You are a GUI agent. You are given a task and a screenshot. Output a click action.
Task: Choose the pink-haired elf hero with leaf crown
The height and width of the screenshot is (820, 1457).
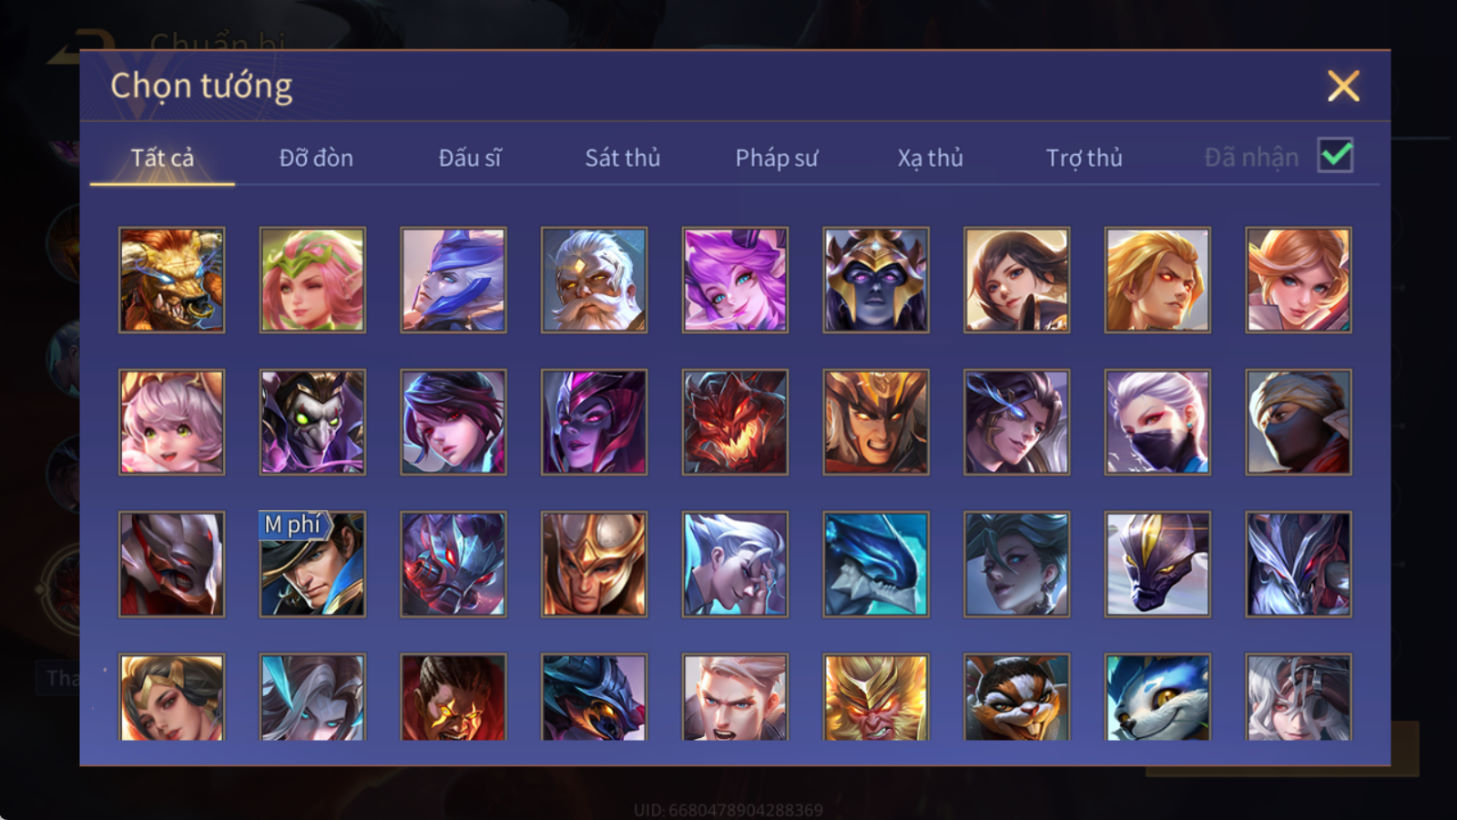click(313, 280)
